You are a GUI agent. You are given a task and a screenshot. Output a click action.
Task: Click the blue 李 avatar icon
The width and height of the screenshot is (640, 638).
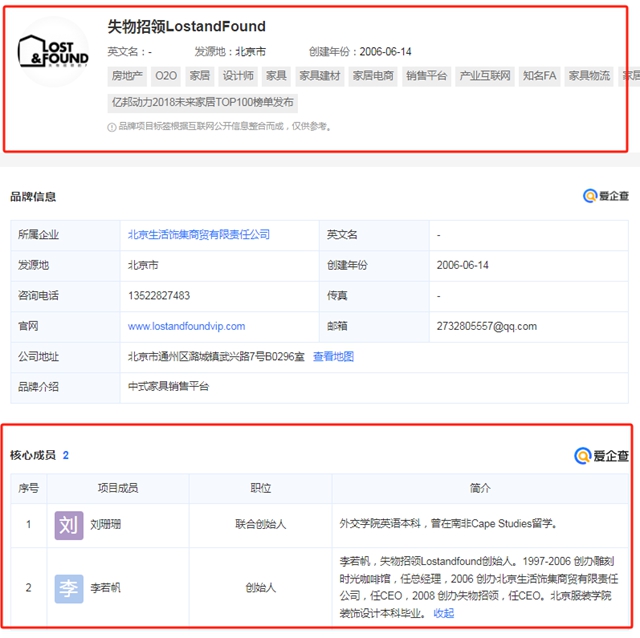[69, 589]
